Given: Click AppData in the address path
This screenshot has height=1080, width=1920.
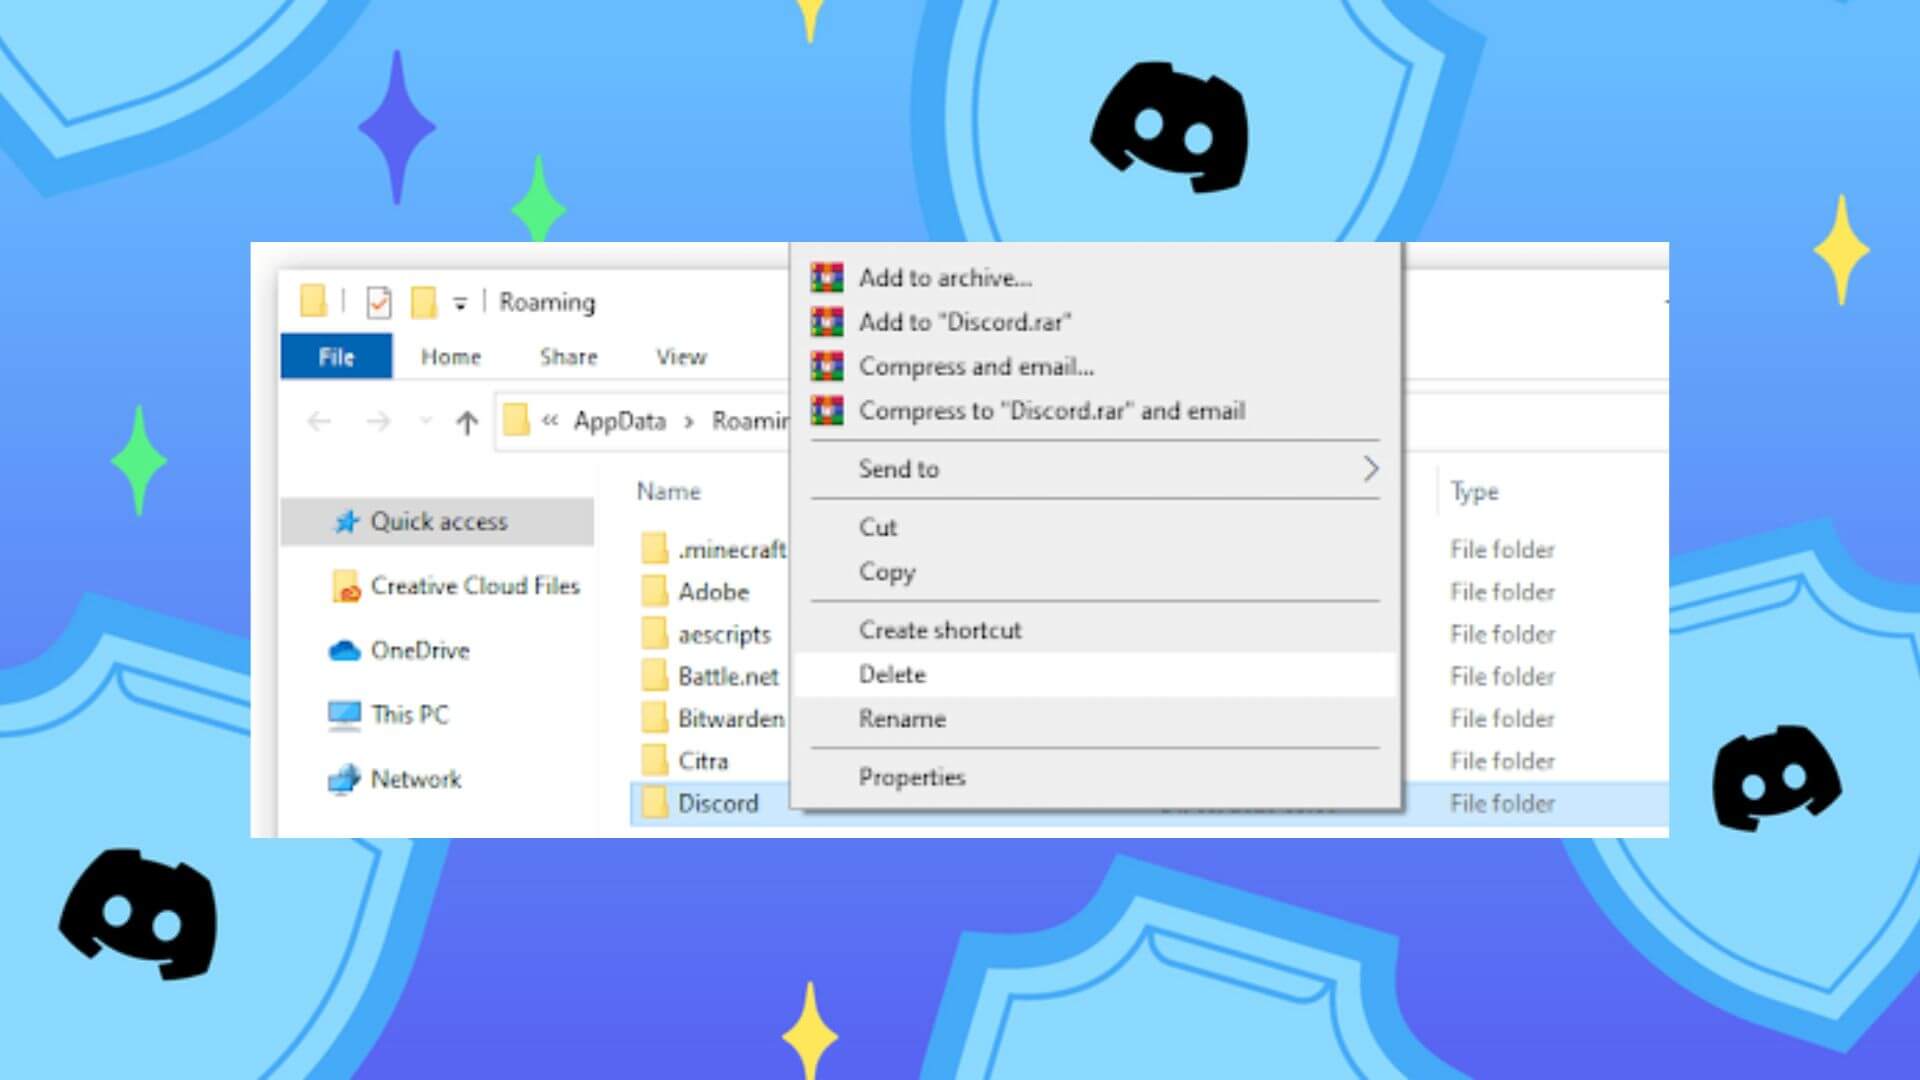Looking at the screenshot, I should (x=619, y=421).
